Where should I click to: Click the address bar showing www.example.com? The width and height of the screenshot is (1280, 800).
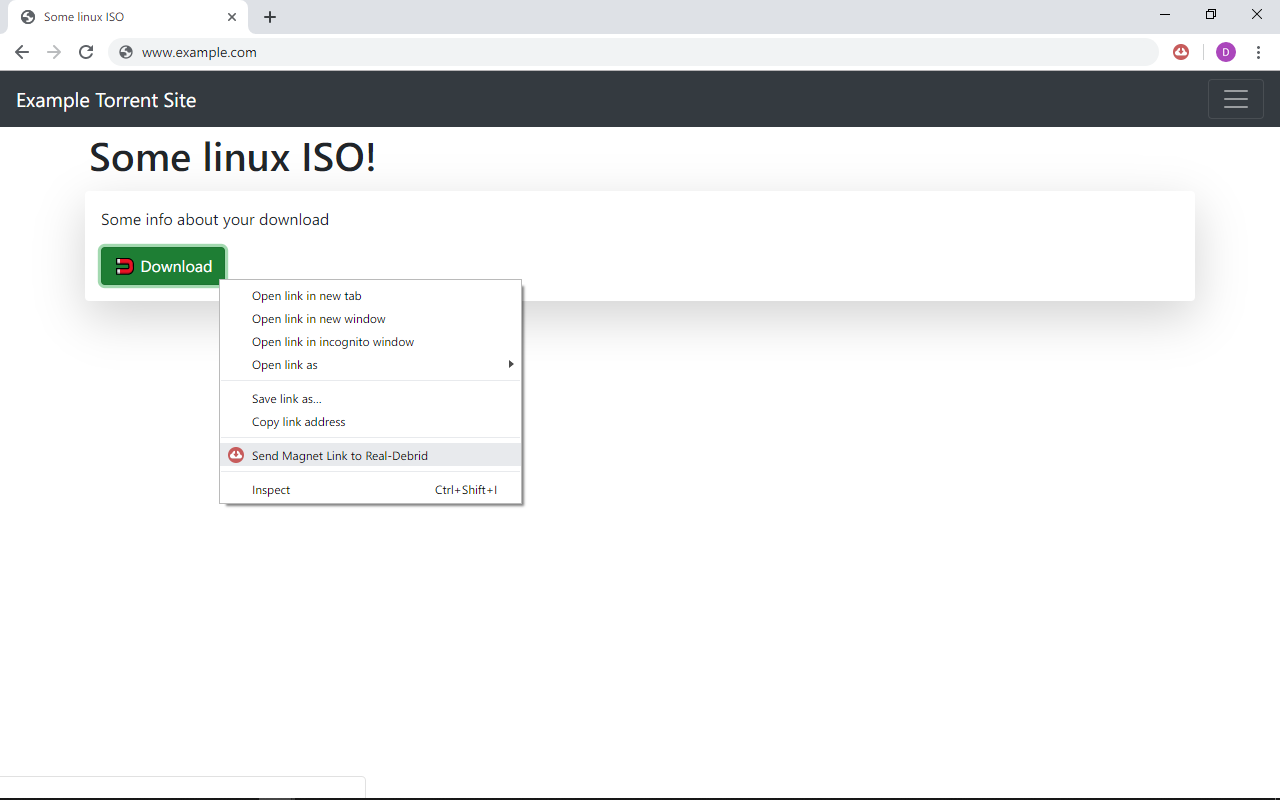click(x=200, y=52)
